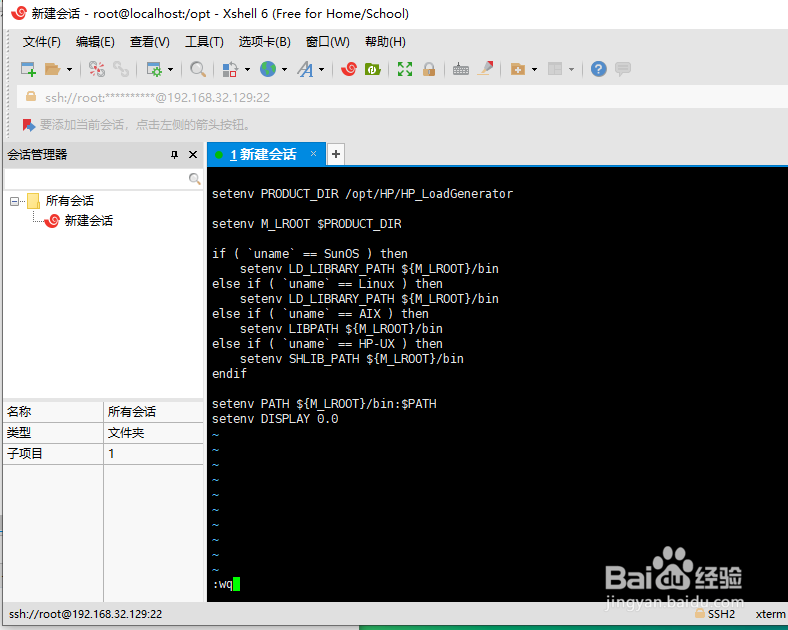Image resolution: width=788 pixels, height=630 pixels.
Task: Open the 查看(V) menu
Action: coord(150,42)
